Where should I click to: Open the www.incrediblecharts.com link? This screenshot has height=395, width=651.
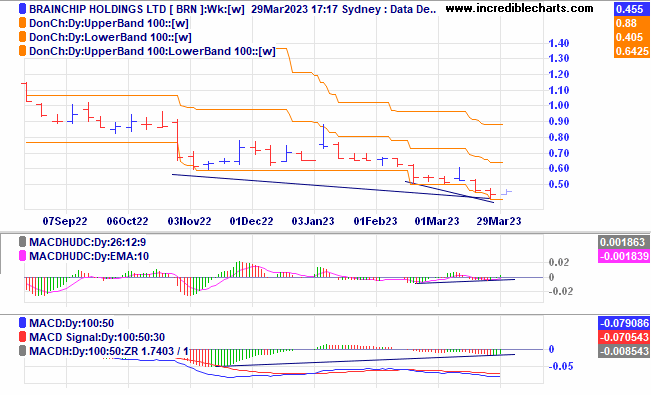(519, 8)
